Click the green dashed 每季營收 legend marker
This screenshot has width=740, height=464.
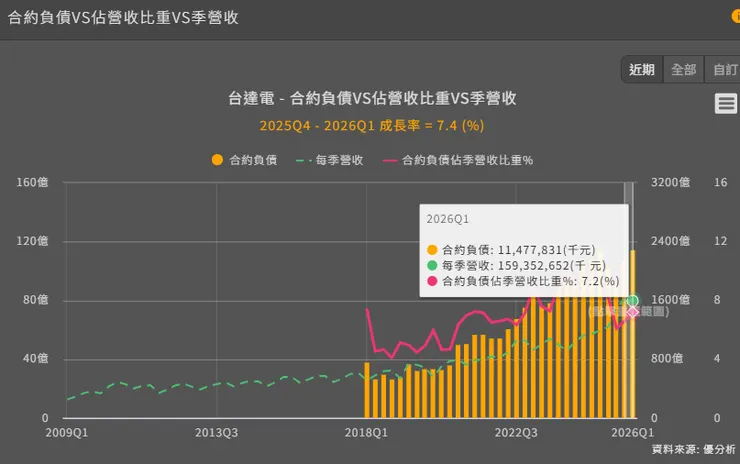[x=303, y=160]
